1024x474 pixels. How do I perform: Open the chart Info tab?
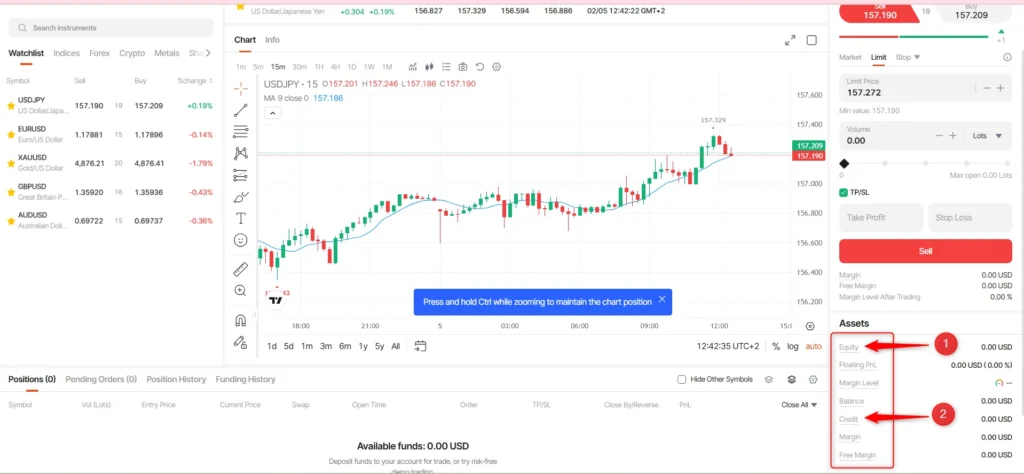tap(272, 40)
